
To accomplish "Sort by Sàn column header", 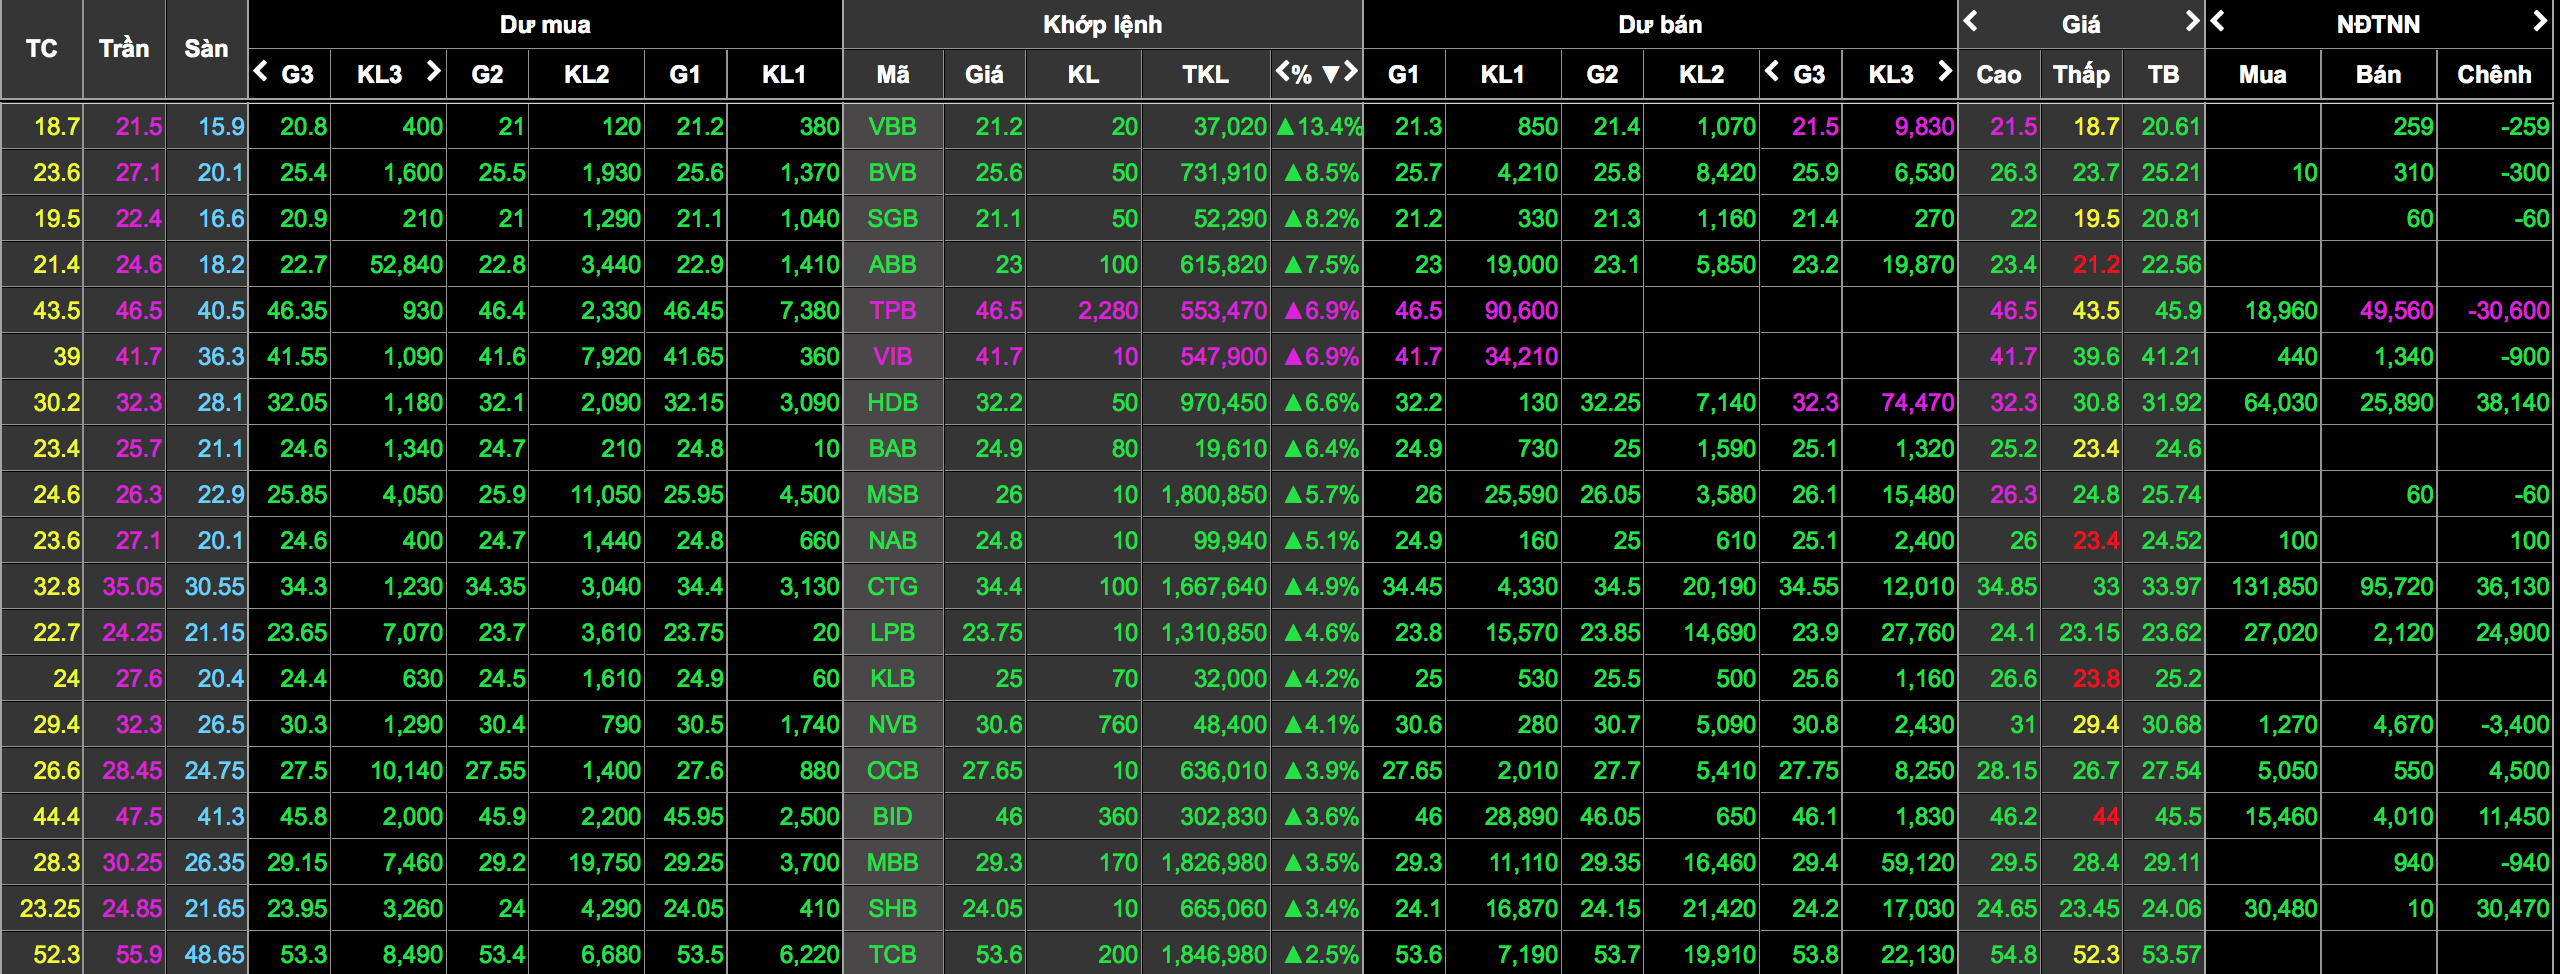I will pyautogui.click(x=206, y=49).
